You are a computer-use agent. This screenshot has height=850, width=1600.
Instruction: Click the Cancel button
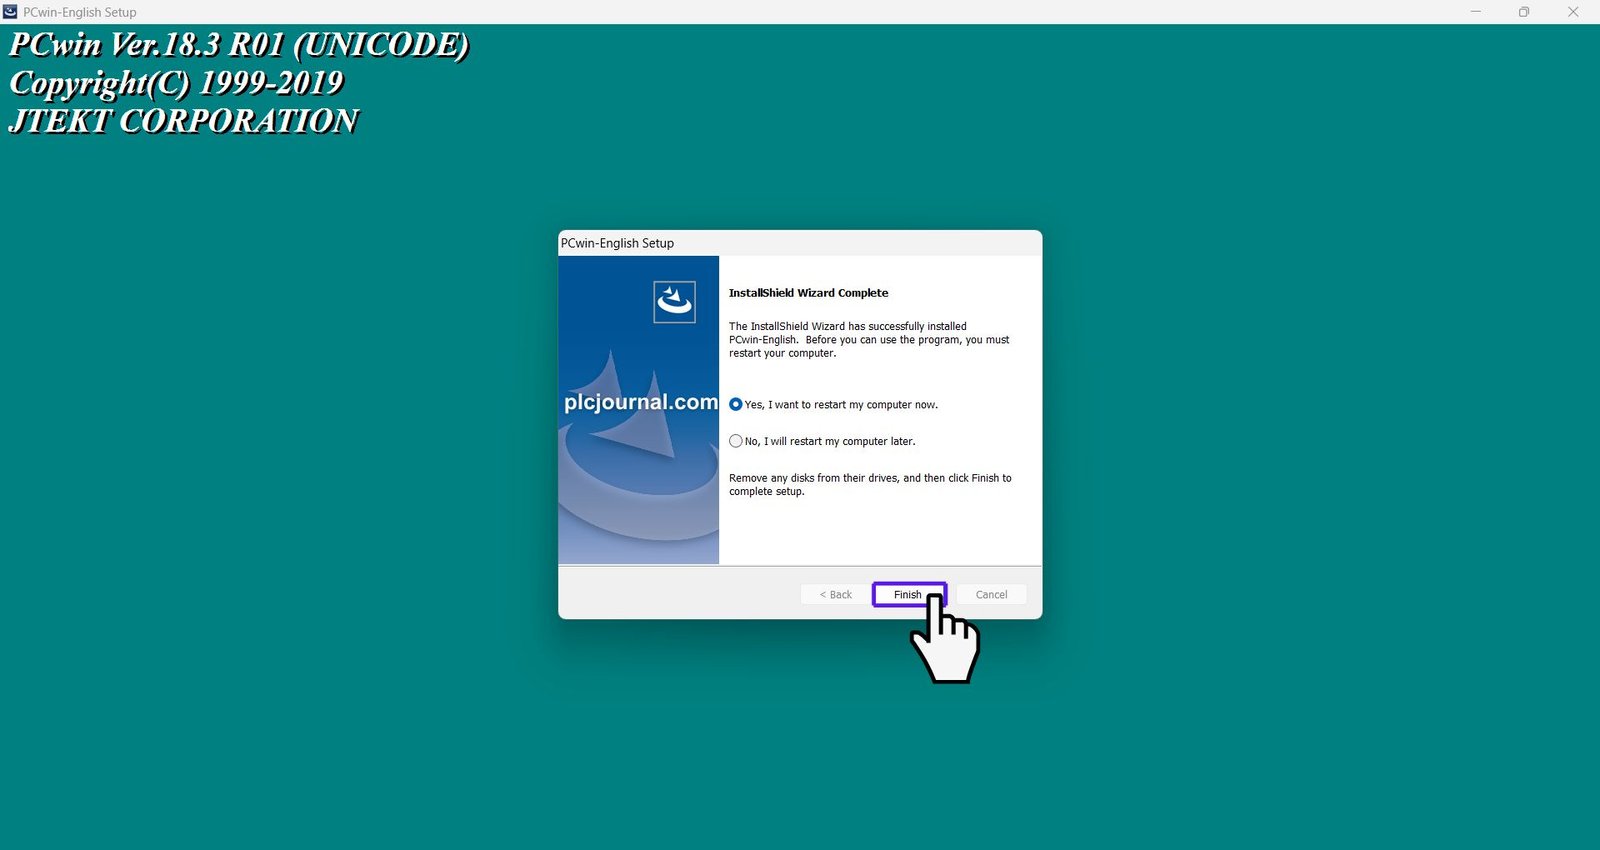click(991, 594)
